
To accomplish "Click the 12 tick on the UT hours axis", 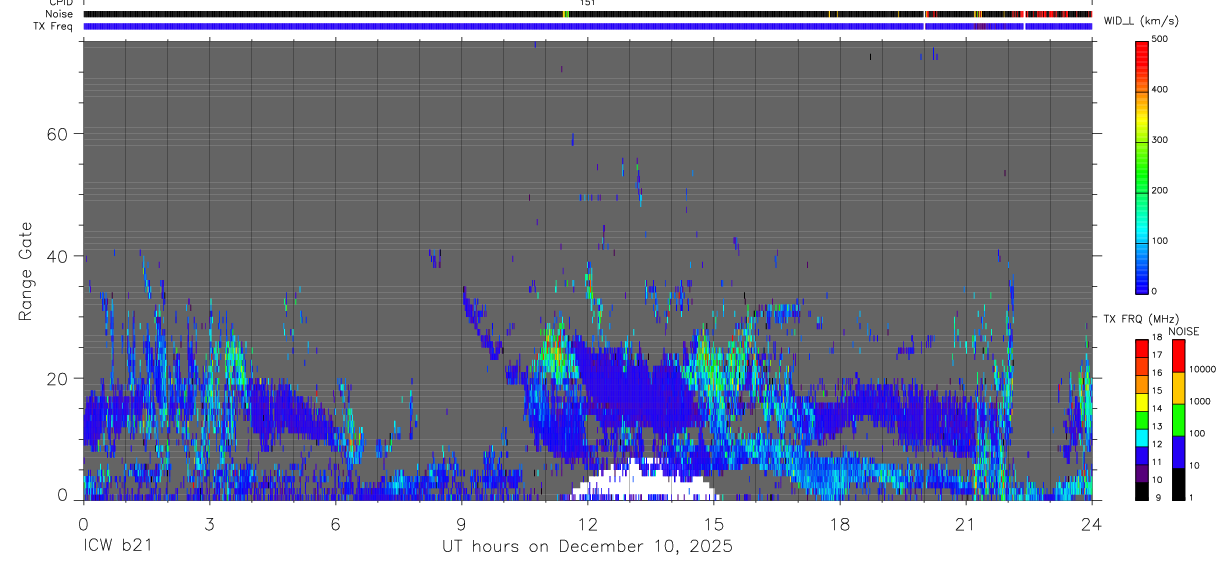I will click(x=588, y=524).
